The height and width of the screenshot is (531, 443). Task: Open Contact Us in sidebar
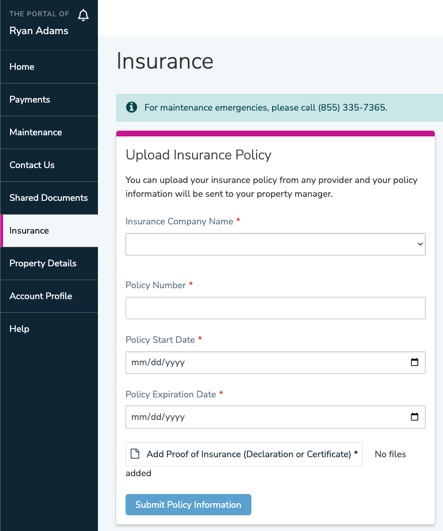coord(49,165)
